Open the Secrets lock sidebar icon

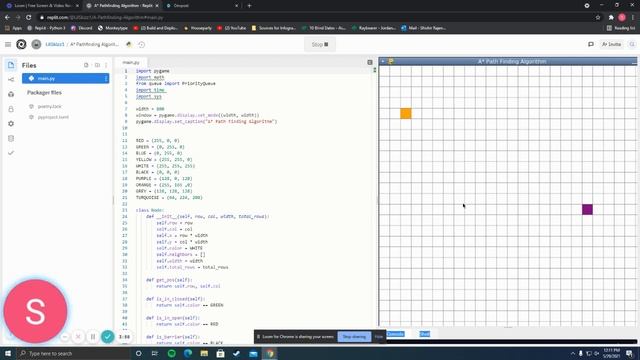coord(11,109)
